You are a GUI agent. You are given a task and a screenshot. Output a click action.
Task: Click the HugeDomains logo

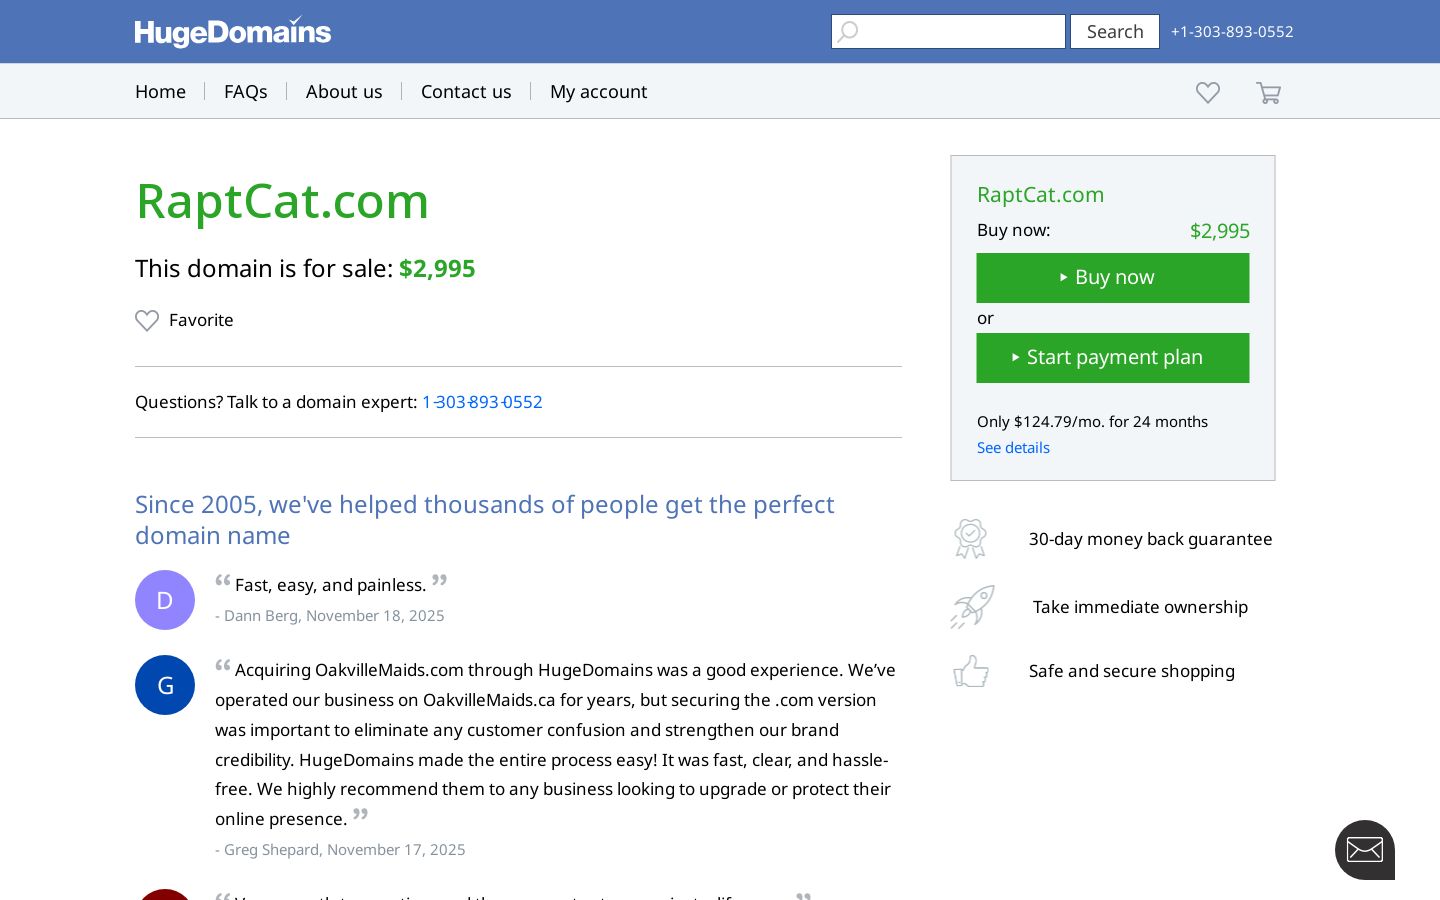233,32
